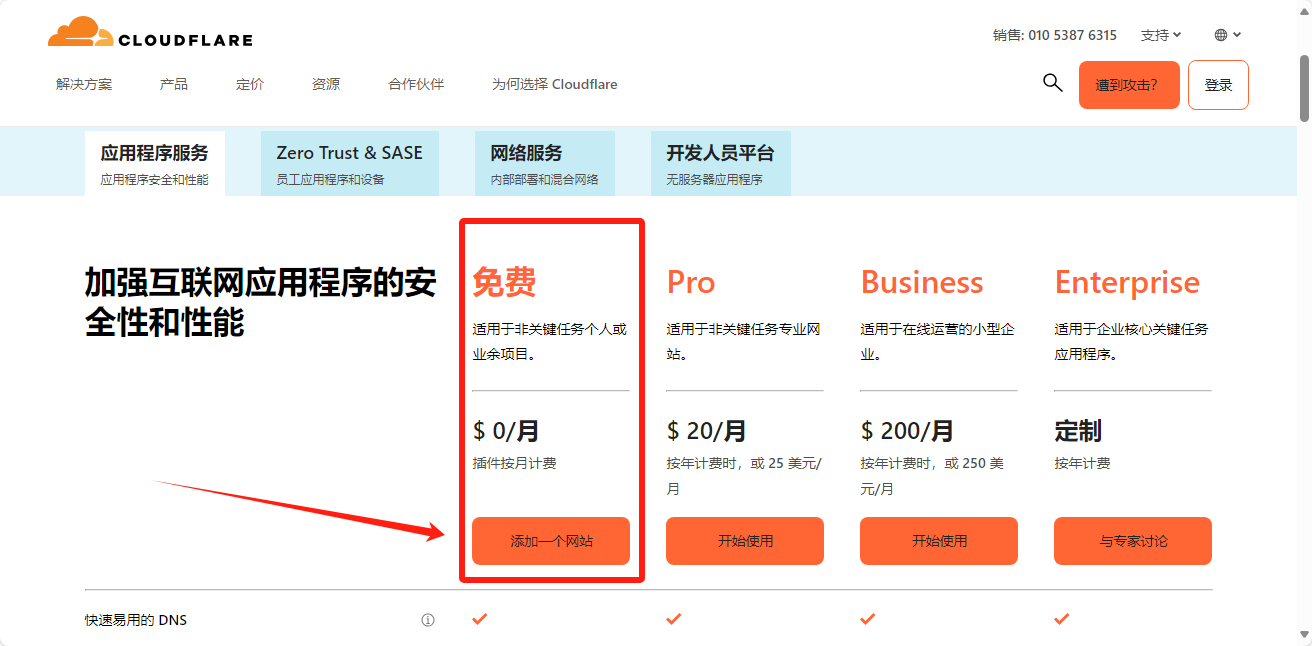Switch to the 开发人员平台 tab
Viewport: 1312px width, 646px height.
(720, 163)
